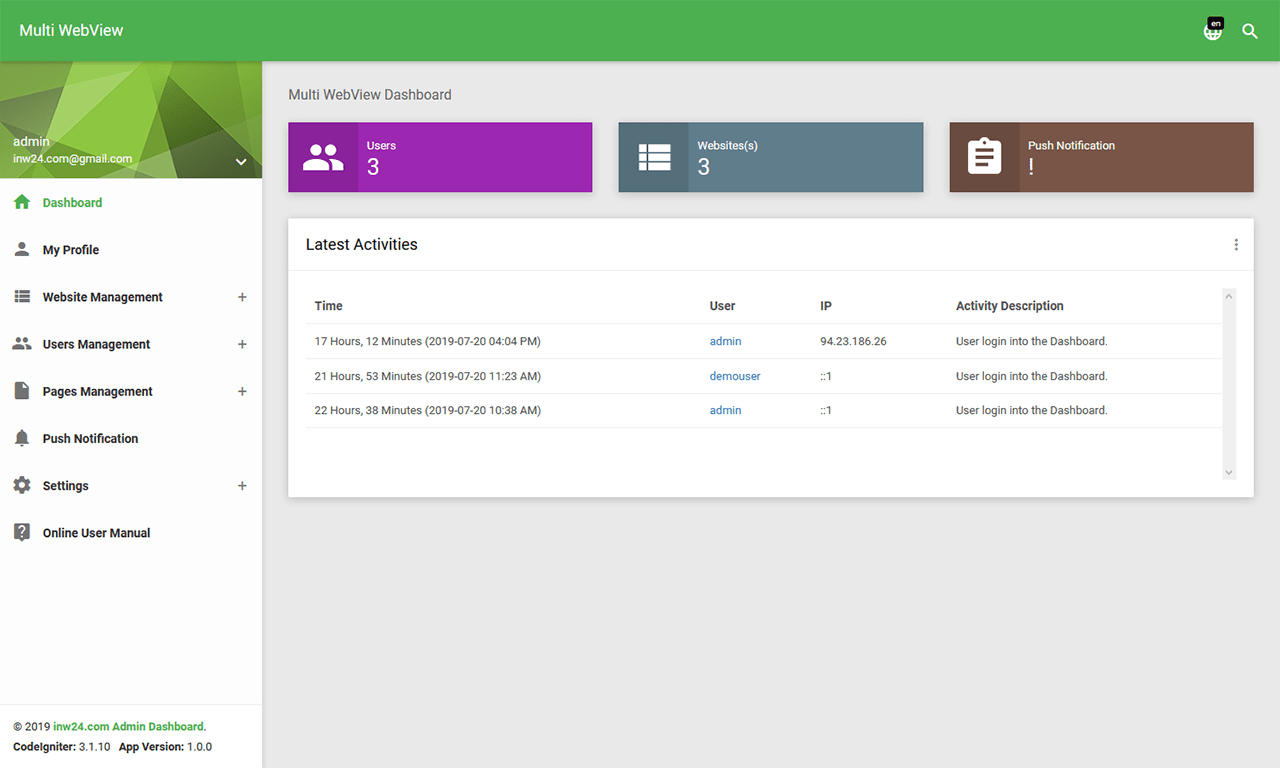Image resolution: width=1280 pixels, height=768 pixels.
Task: Click the Push Notification clipboard icon
Action: point(984,157)
